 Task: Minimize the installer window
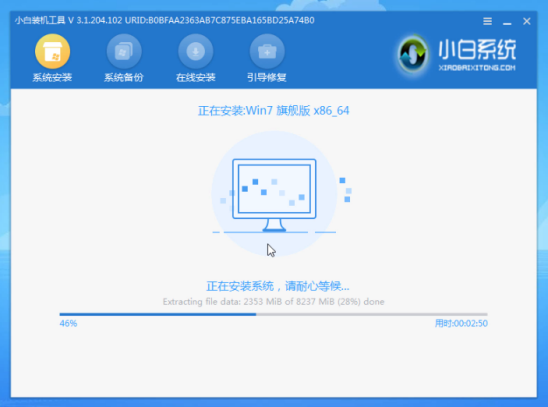[x=507, y=22]
